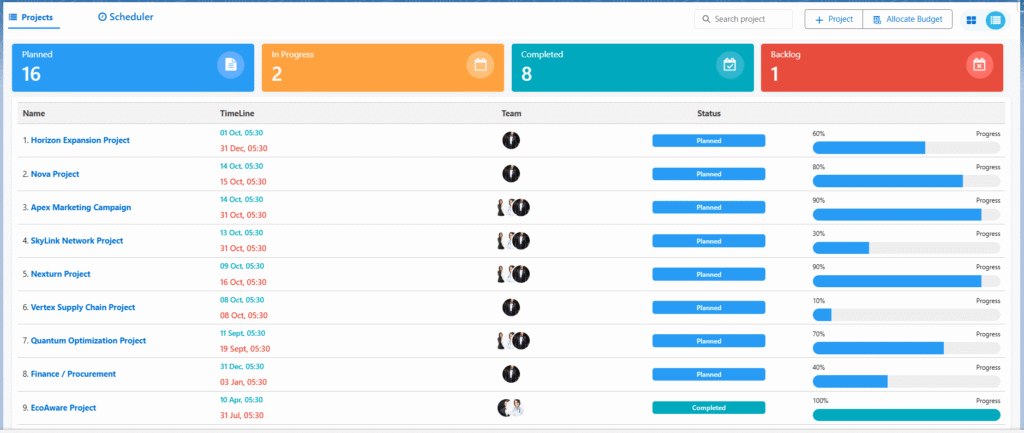Viewport: 1024px width, 433px height.
Task: Click the Quantum Optimization Project progress bar
Action: (906, 348)
